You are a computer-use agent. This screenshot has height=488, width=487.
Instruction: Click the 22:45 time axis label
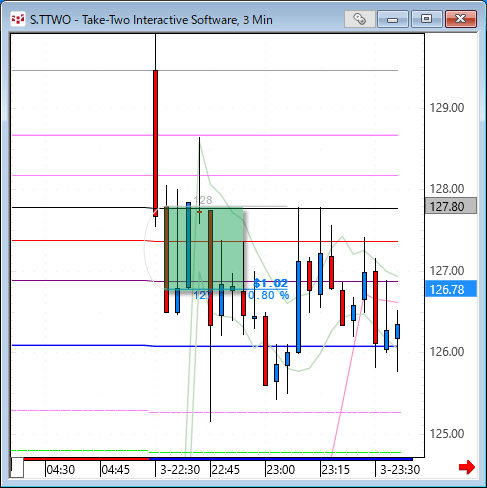coord(226,470)
